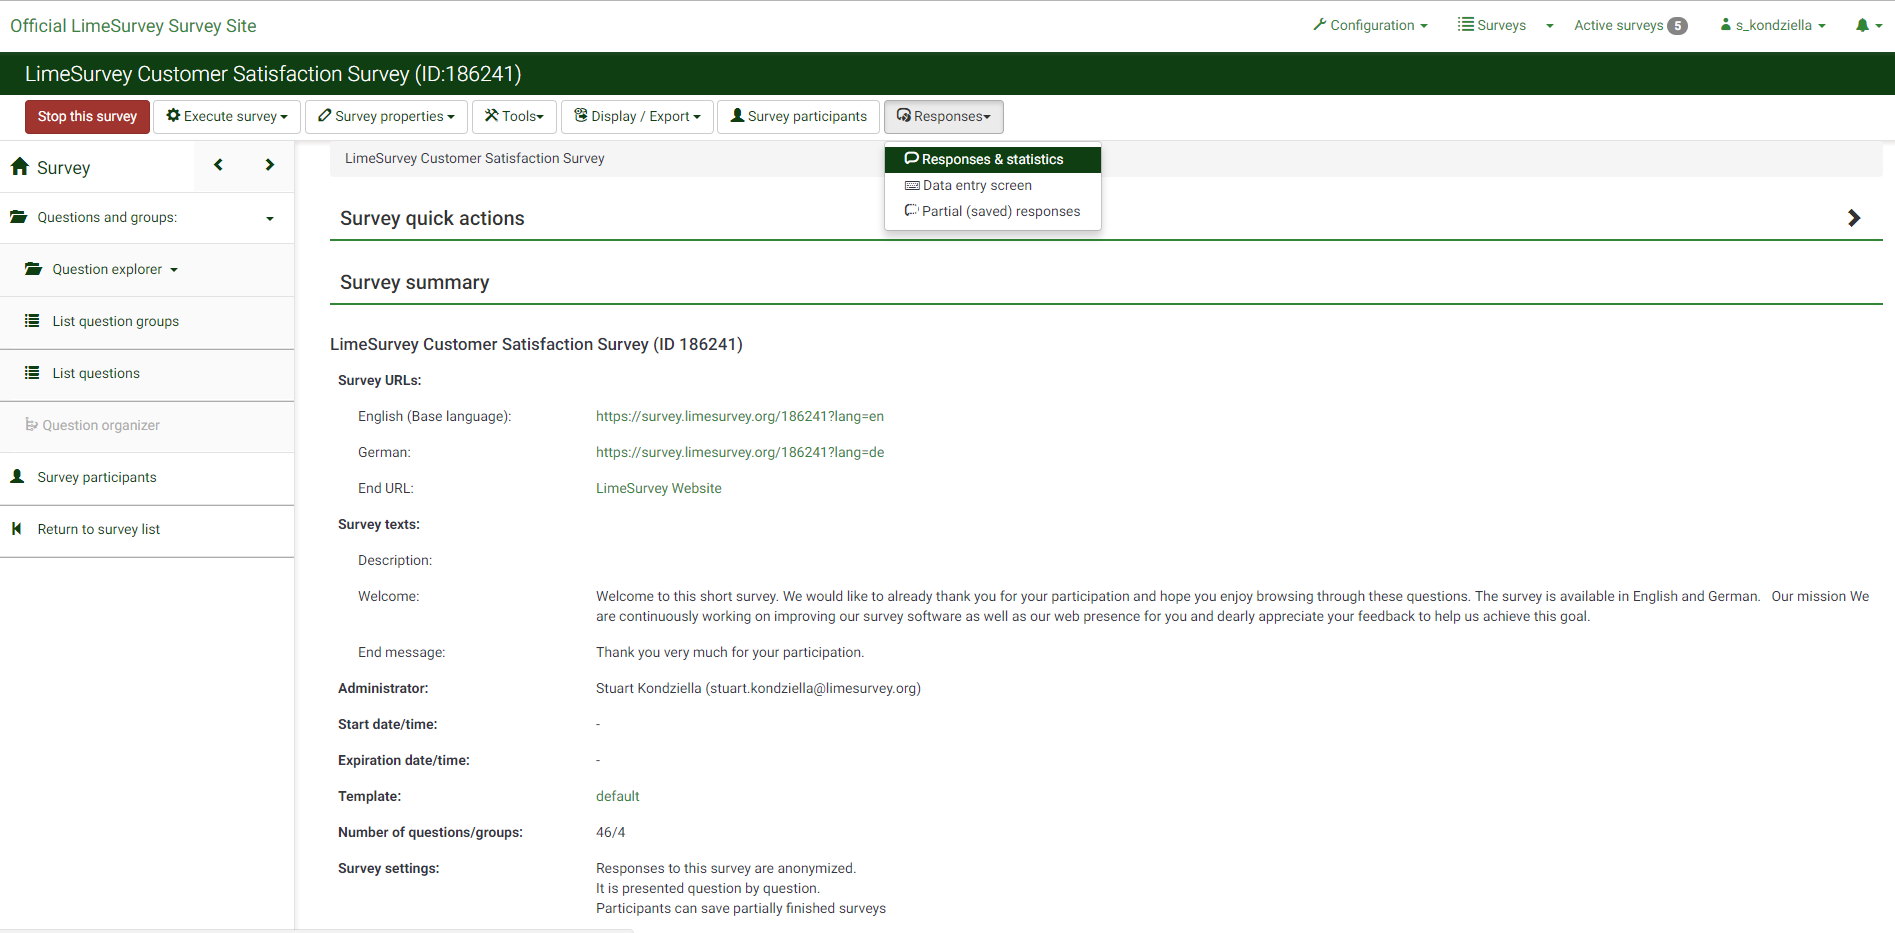Open toolbar Survey participants button
The image size is (1895, 933).
pyautogui.click(x=798, y=117)
